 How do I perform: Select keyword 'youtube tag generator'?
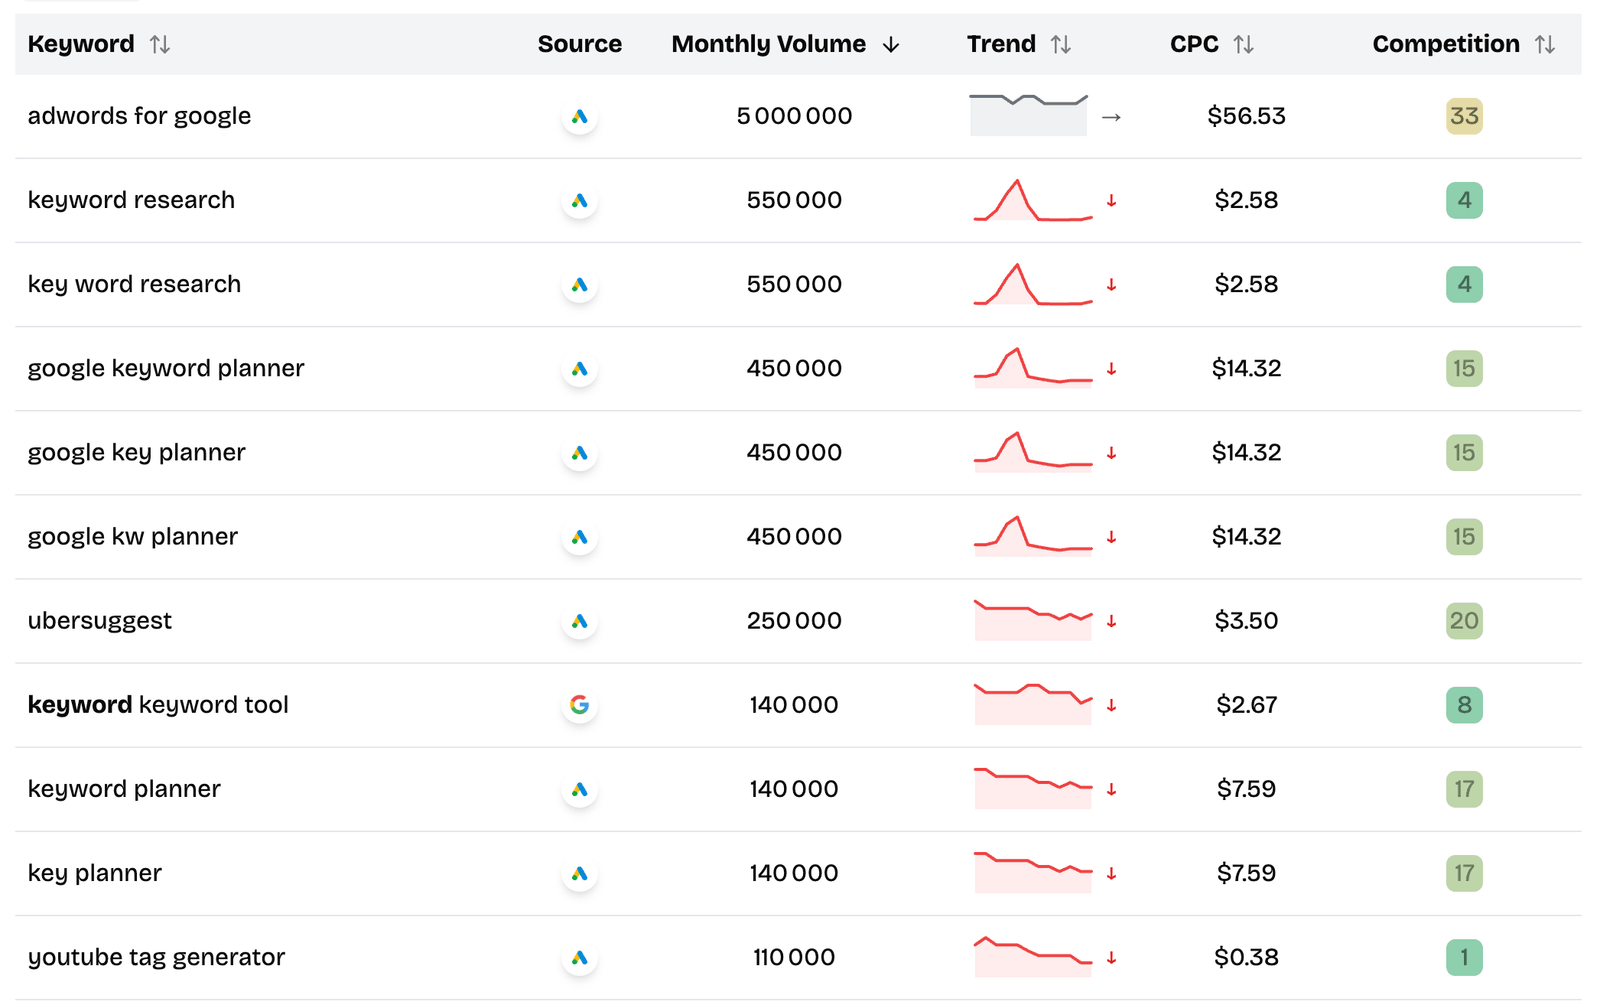pyautogui.click(x=156, y=957)
